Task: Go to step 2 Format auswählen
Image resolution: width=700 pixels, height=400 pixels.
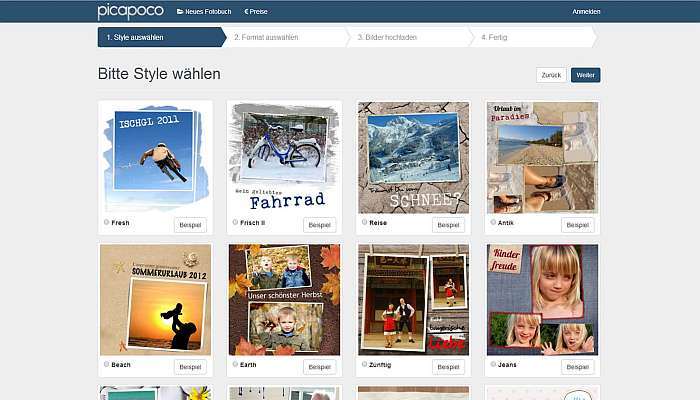Action: (x=286, y=37)
